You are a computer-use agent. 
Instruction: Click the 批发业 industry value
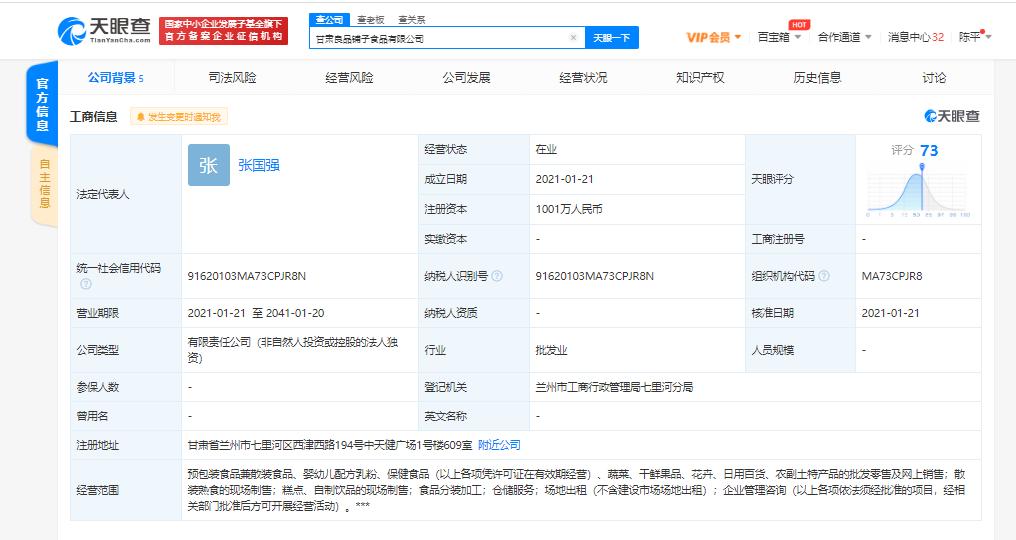pos(551,350)
